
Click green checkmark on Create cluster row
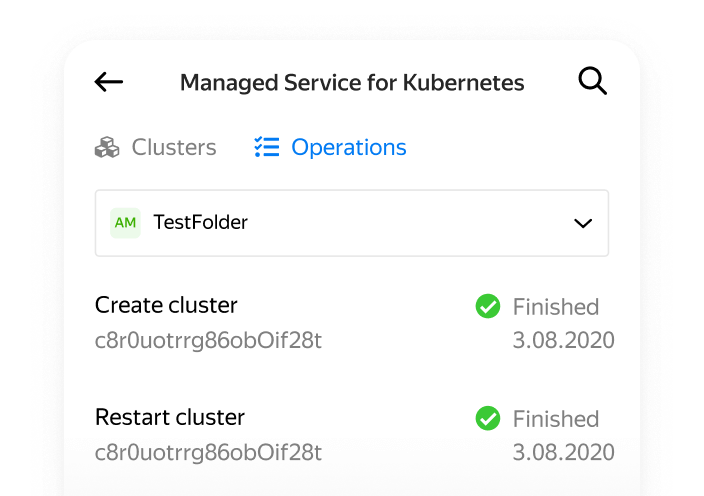click(x=488, y=306)
